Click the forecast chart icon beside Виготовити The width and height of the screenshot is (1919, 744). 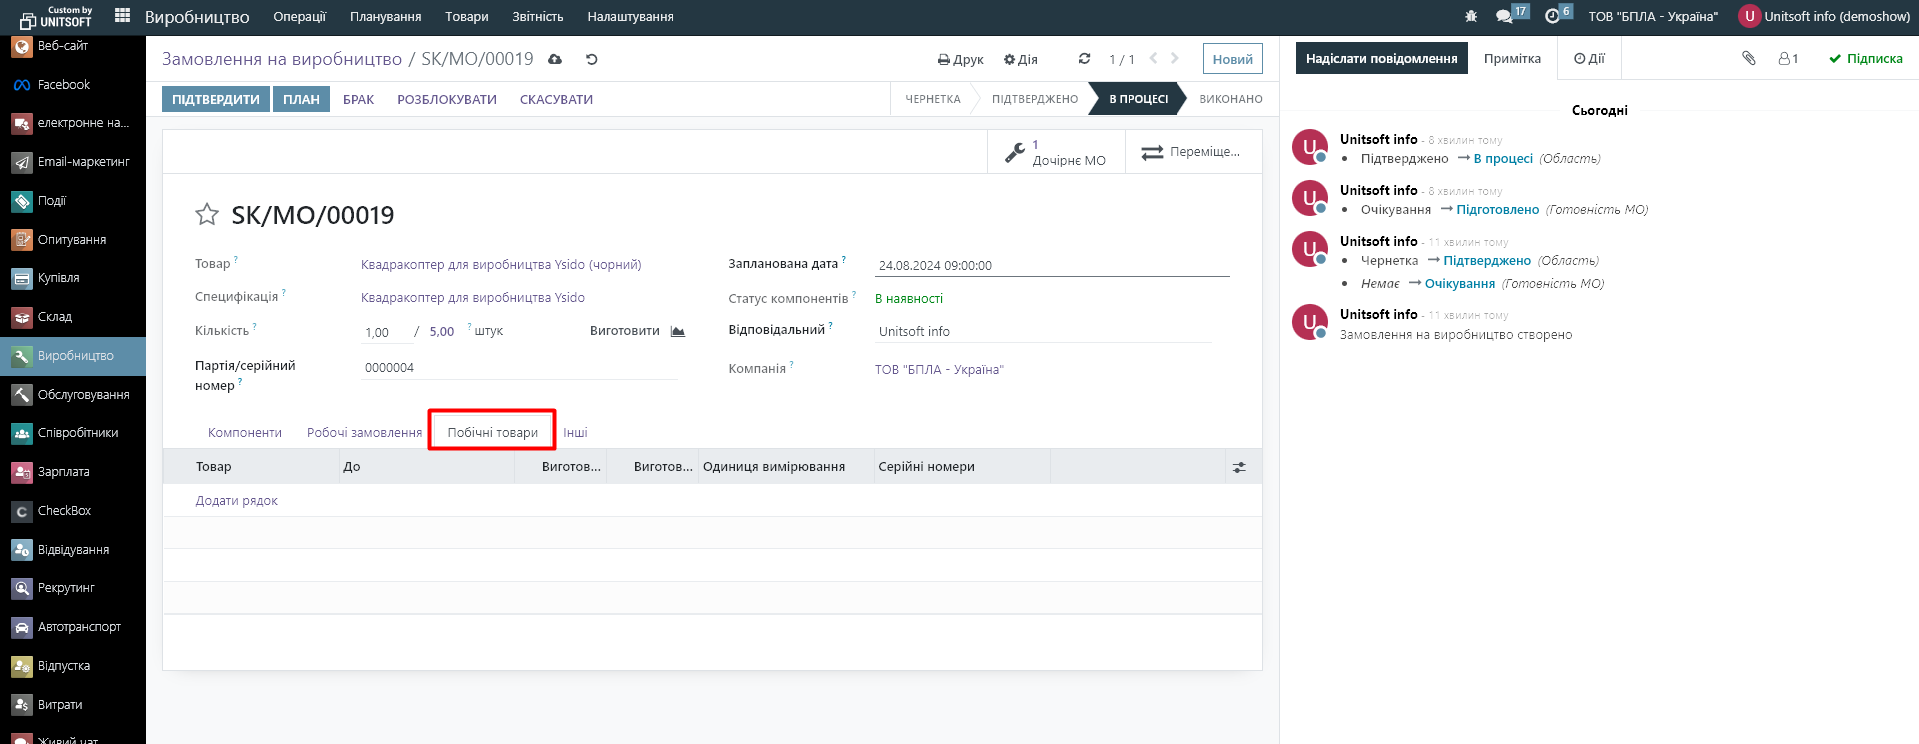click(678, 331)
